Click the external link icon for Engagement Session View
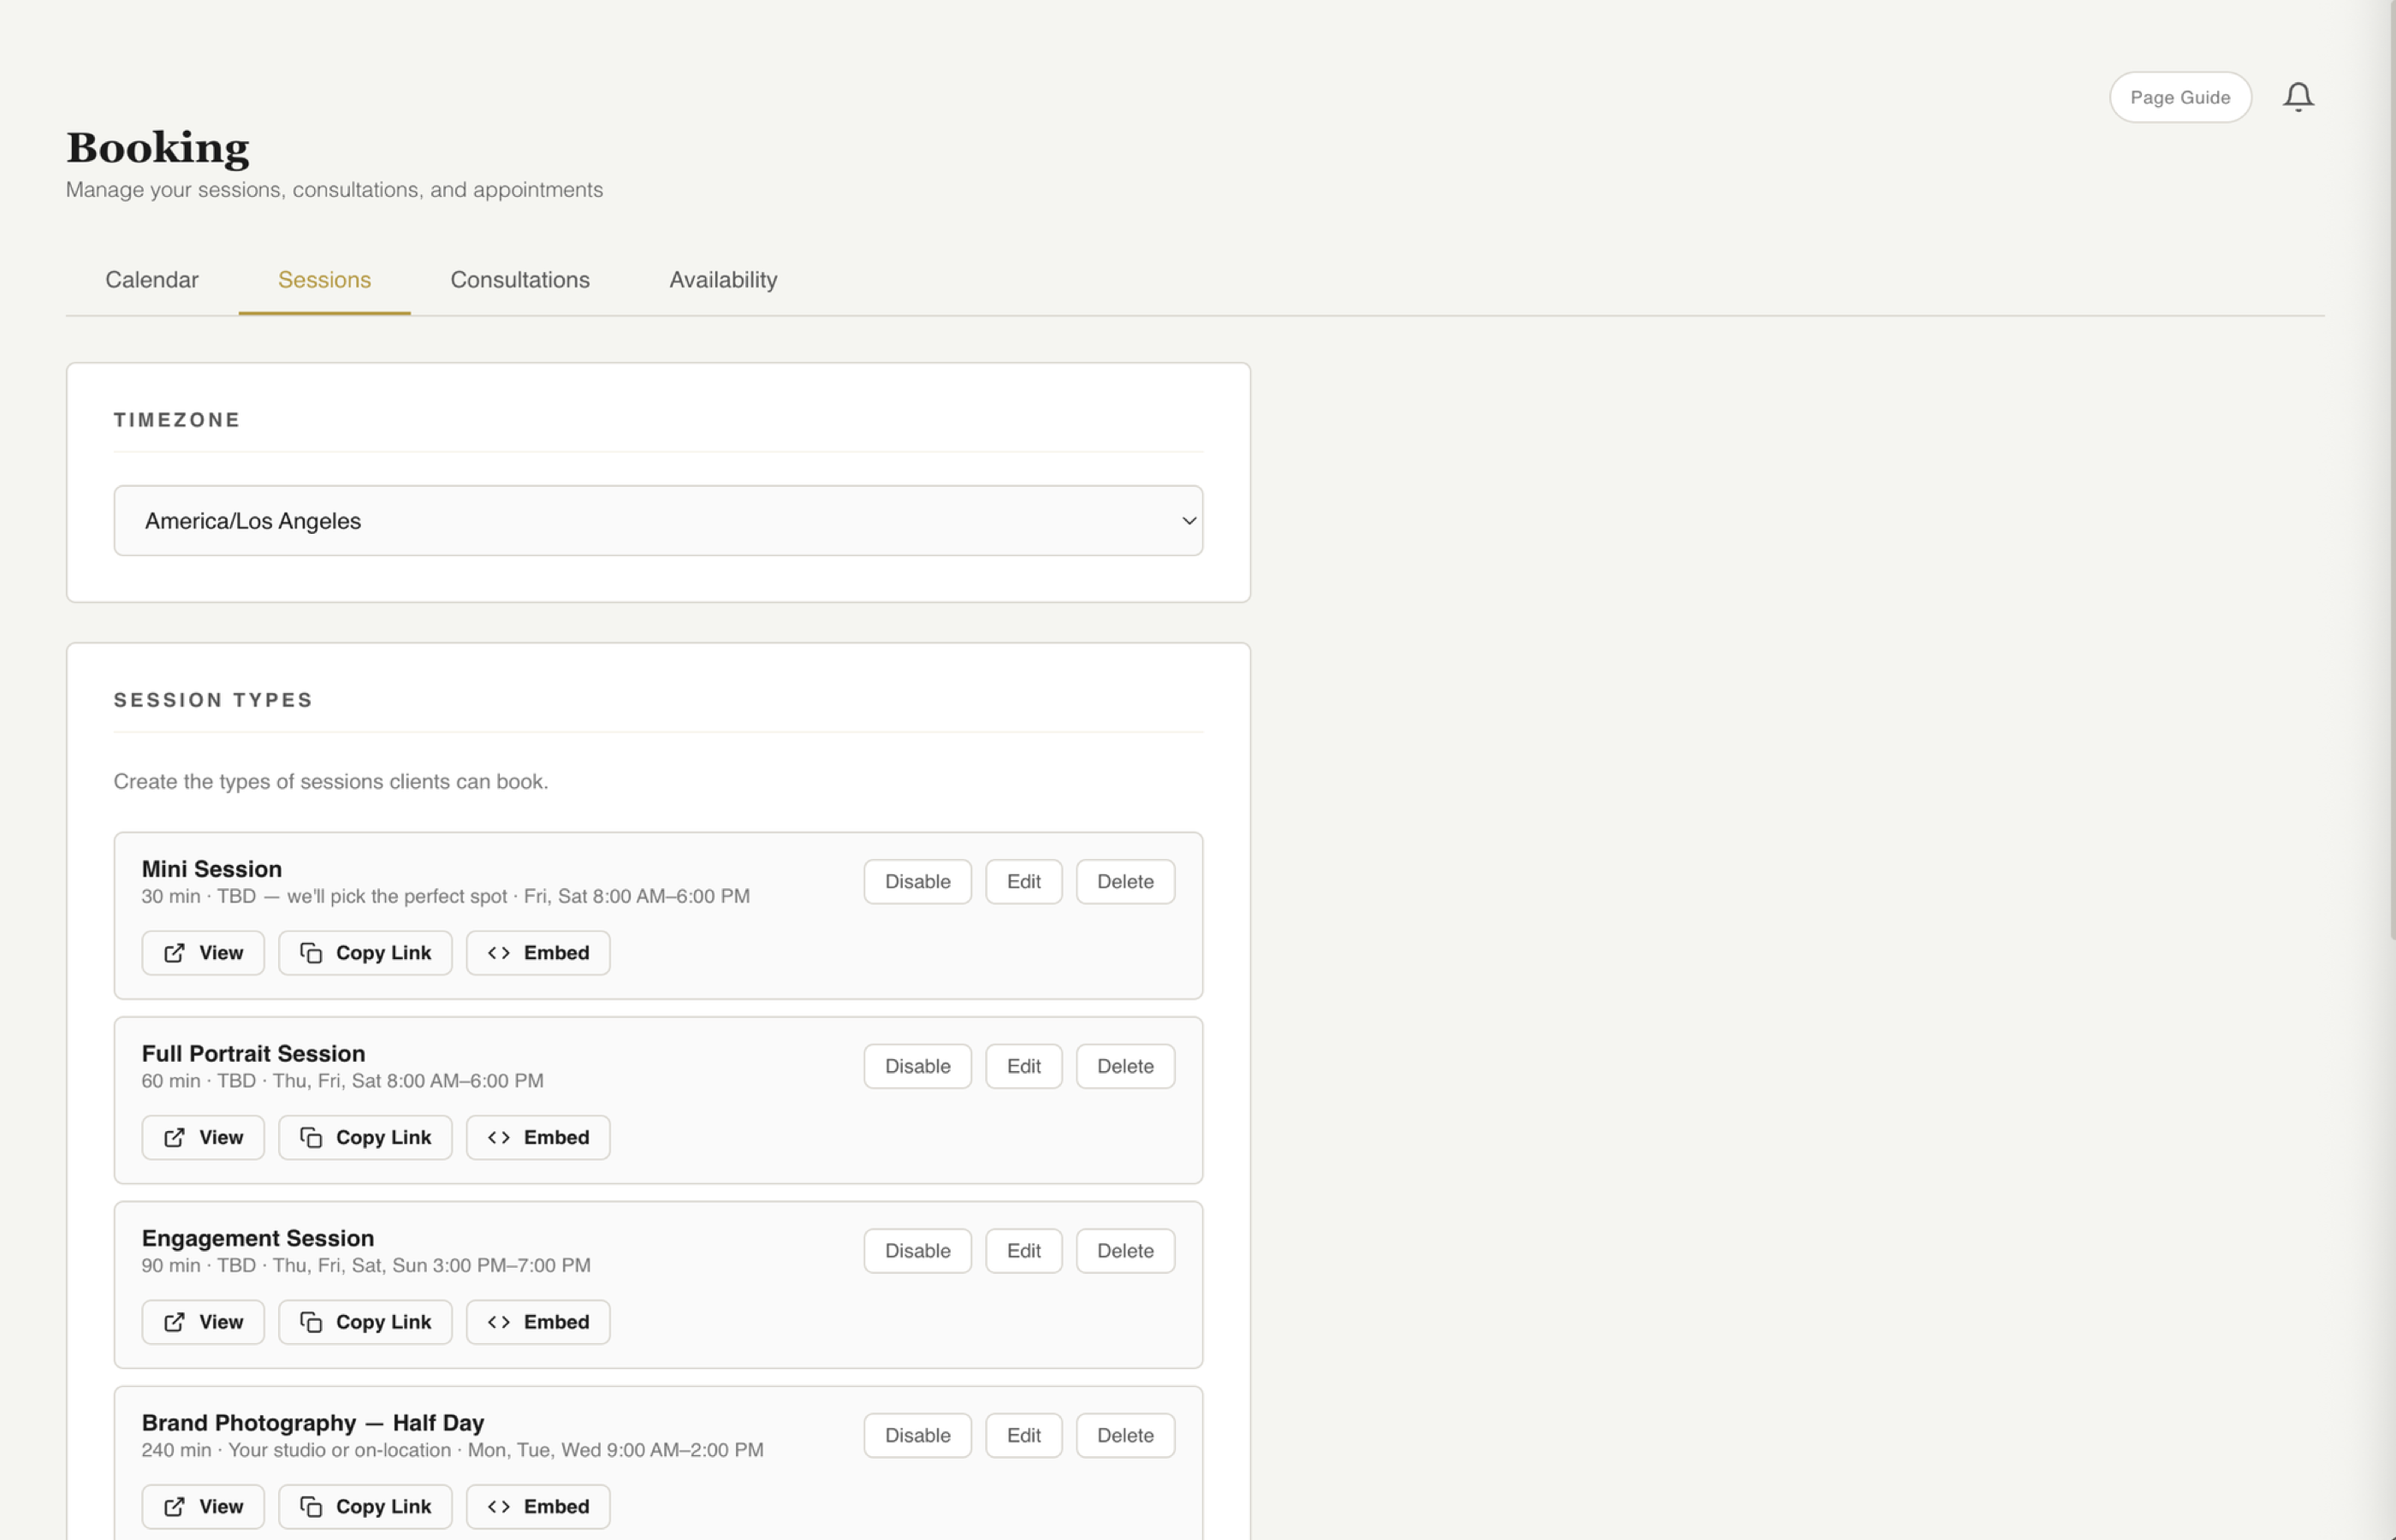This screenshot has width=2396, height=1540. (x=174, y=1321)
